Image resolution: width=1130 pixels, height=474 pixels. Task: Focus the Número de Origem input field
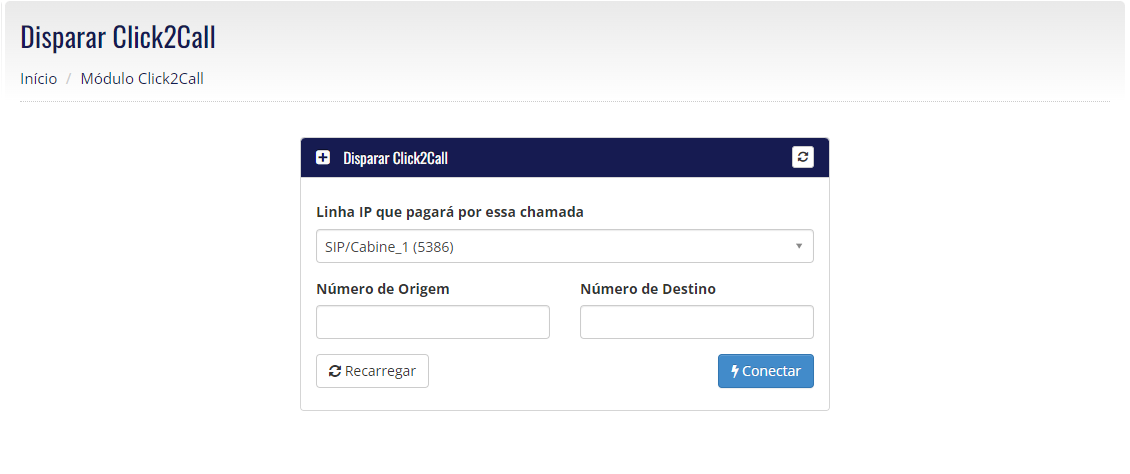tap(432, 322)
